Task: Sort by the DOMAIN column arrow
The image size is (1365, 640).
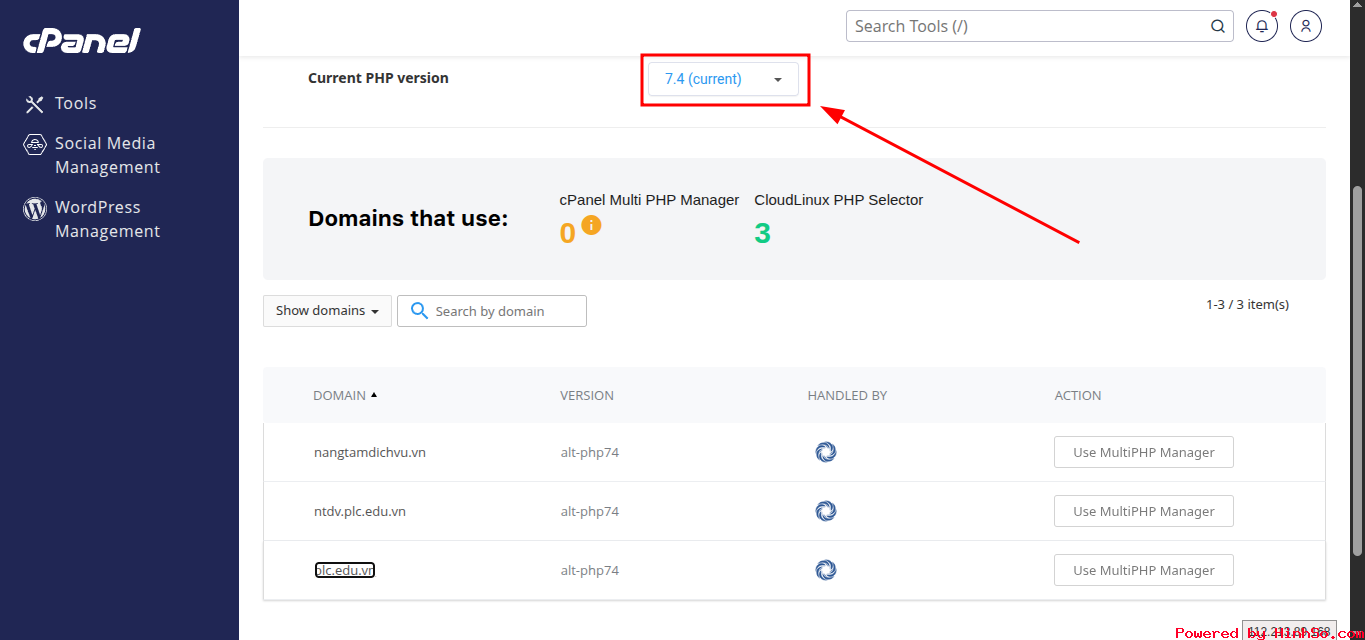Action: tap(374, 395)
